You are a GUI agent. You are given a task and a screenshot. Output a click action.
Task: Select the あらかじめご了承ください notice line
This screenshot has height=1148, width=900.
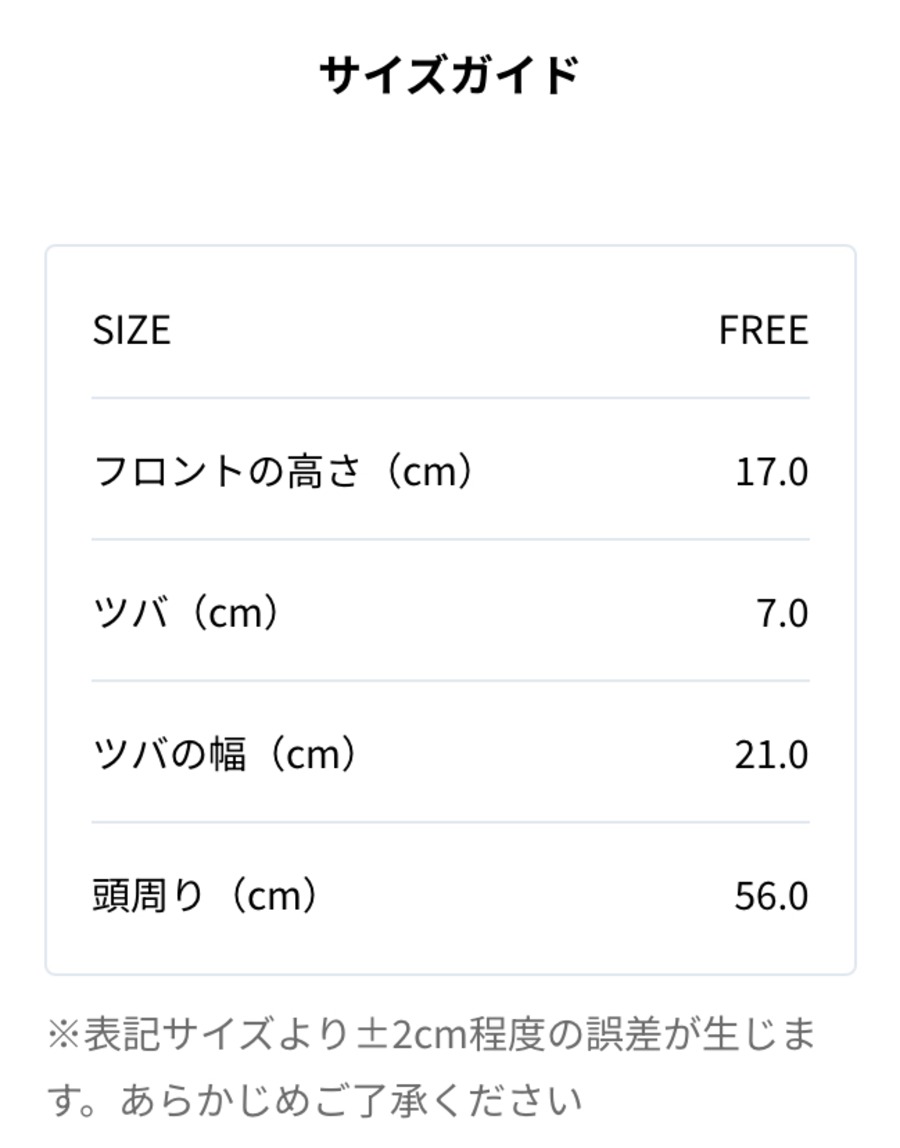[x=352, y=1100]
